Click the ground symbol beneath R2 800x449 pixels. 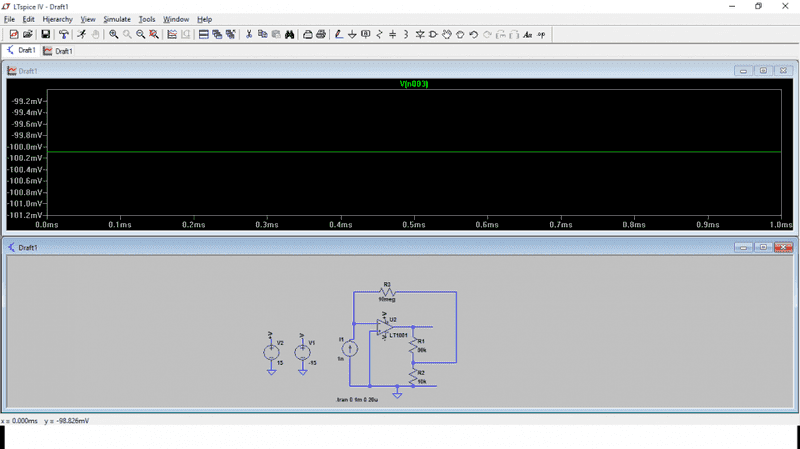click(397, 393)
